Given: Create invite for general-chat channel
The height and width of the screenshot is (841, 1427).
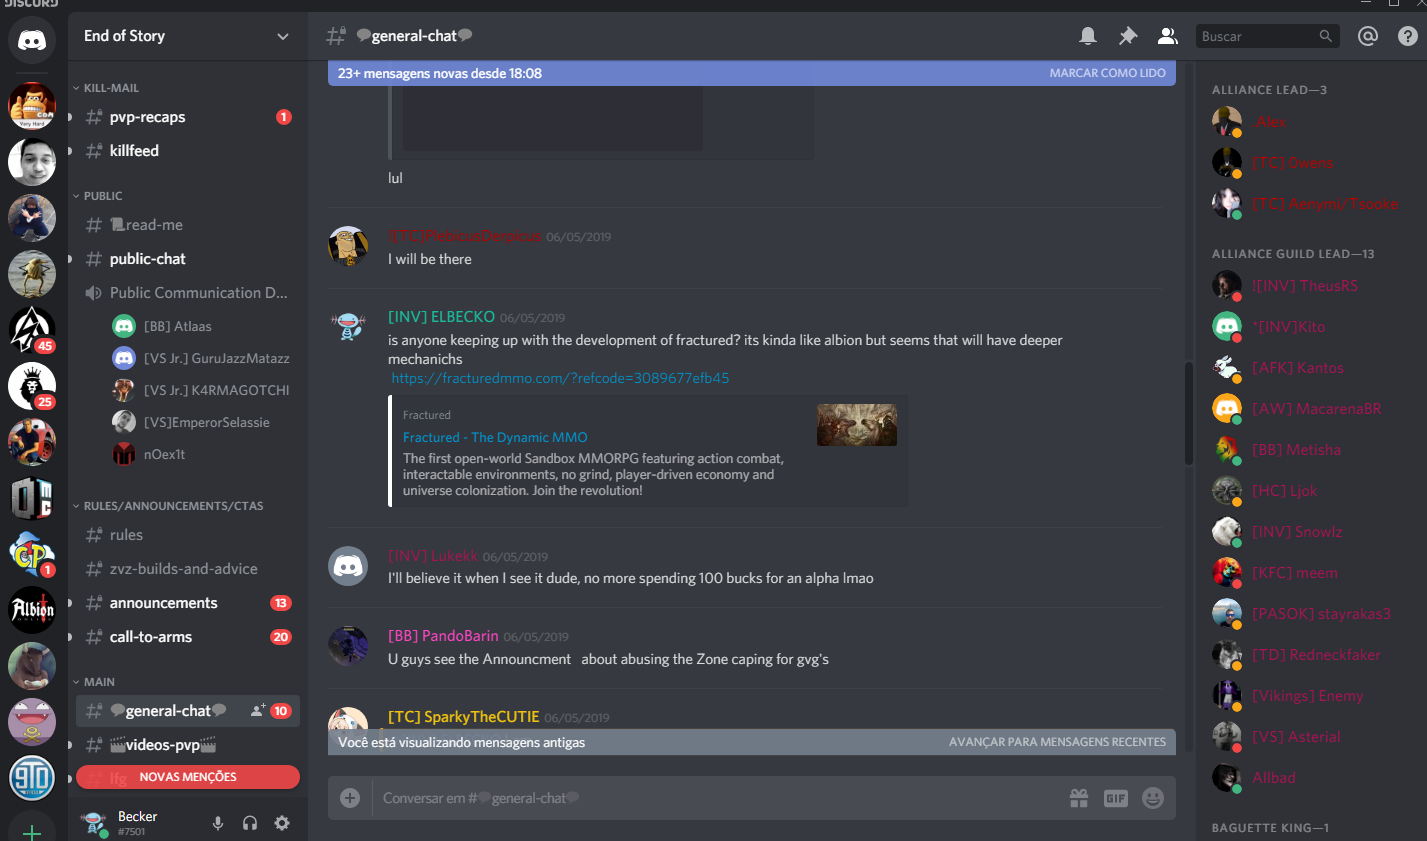Looking at the screenshot, I should 257,711.
